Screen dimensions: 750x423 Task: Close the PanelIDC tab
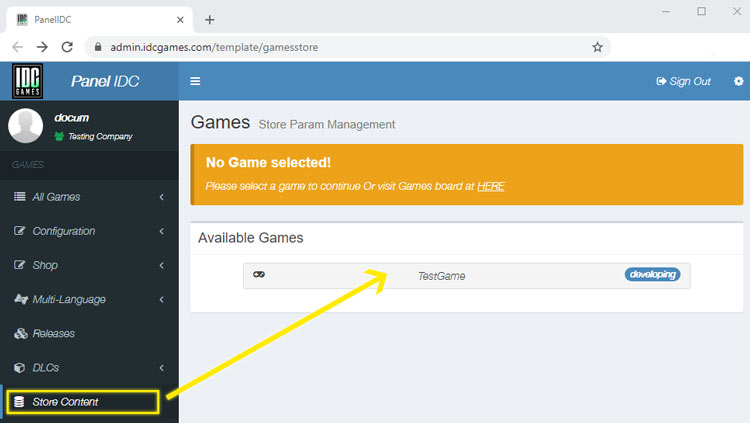coord(180,20)
